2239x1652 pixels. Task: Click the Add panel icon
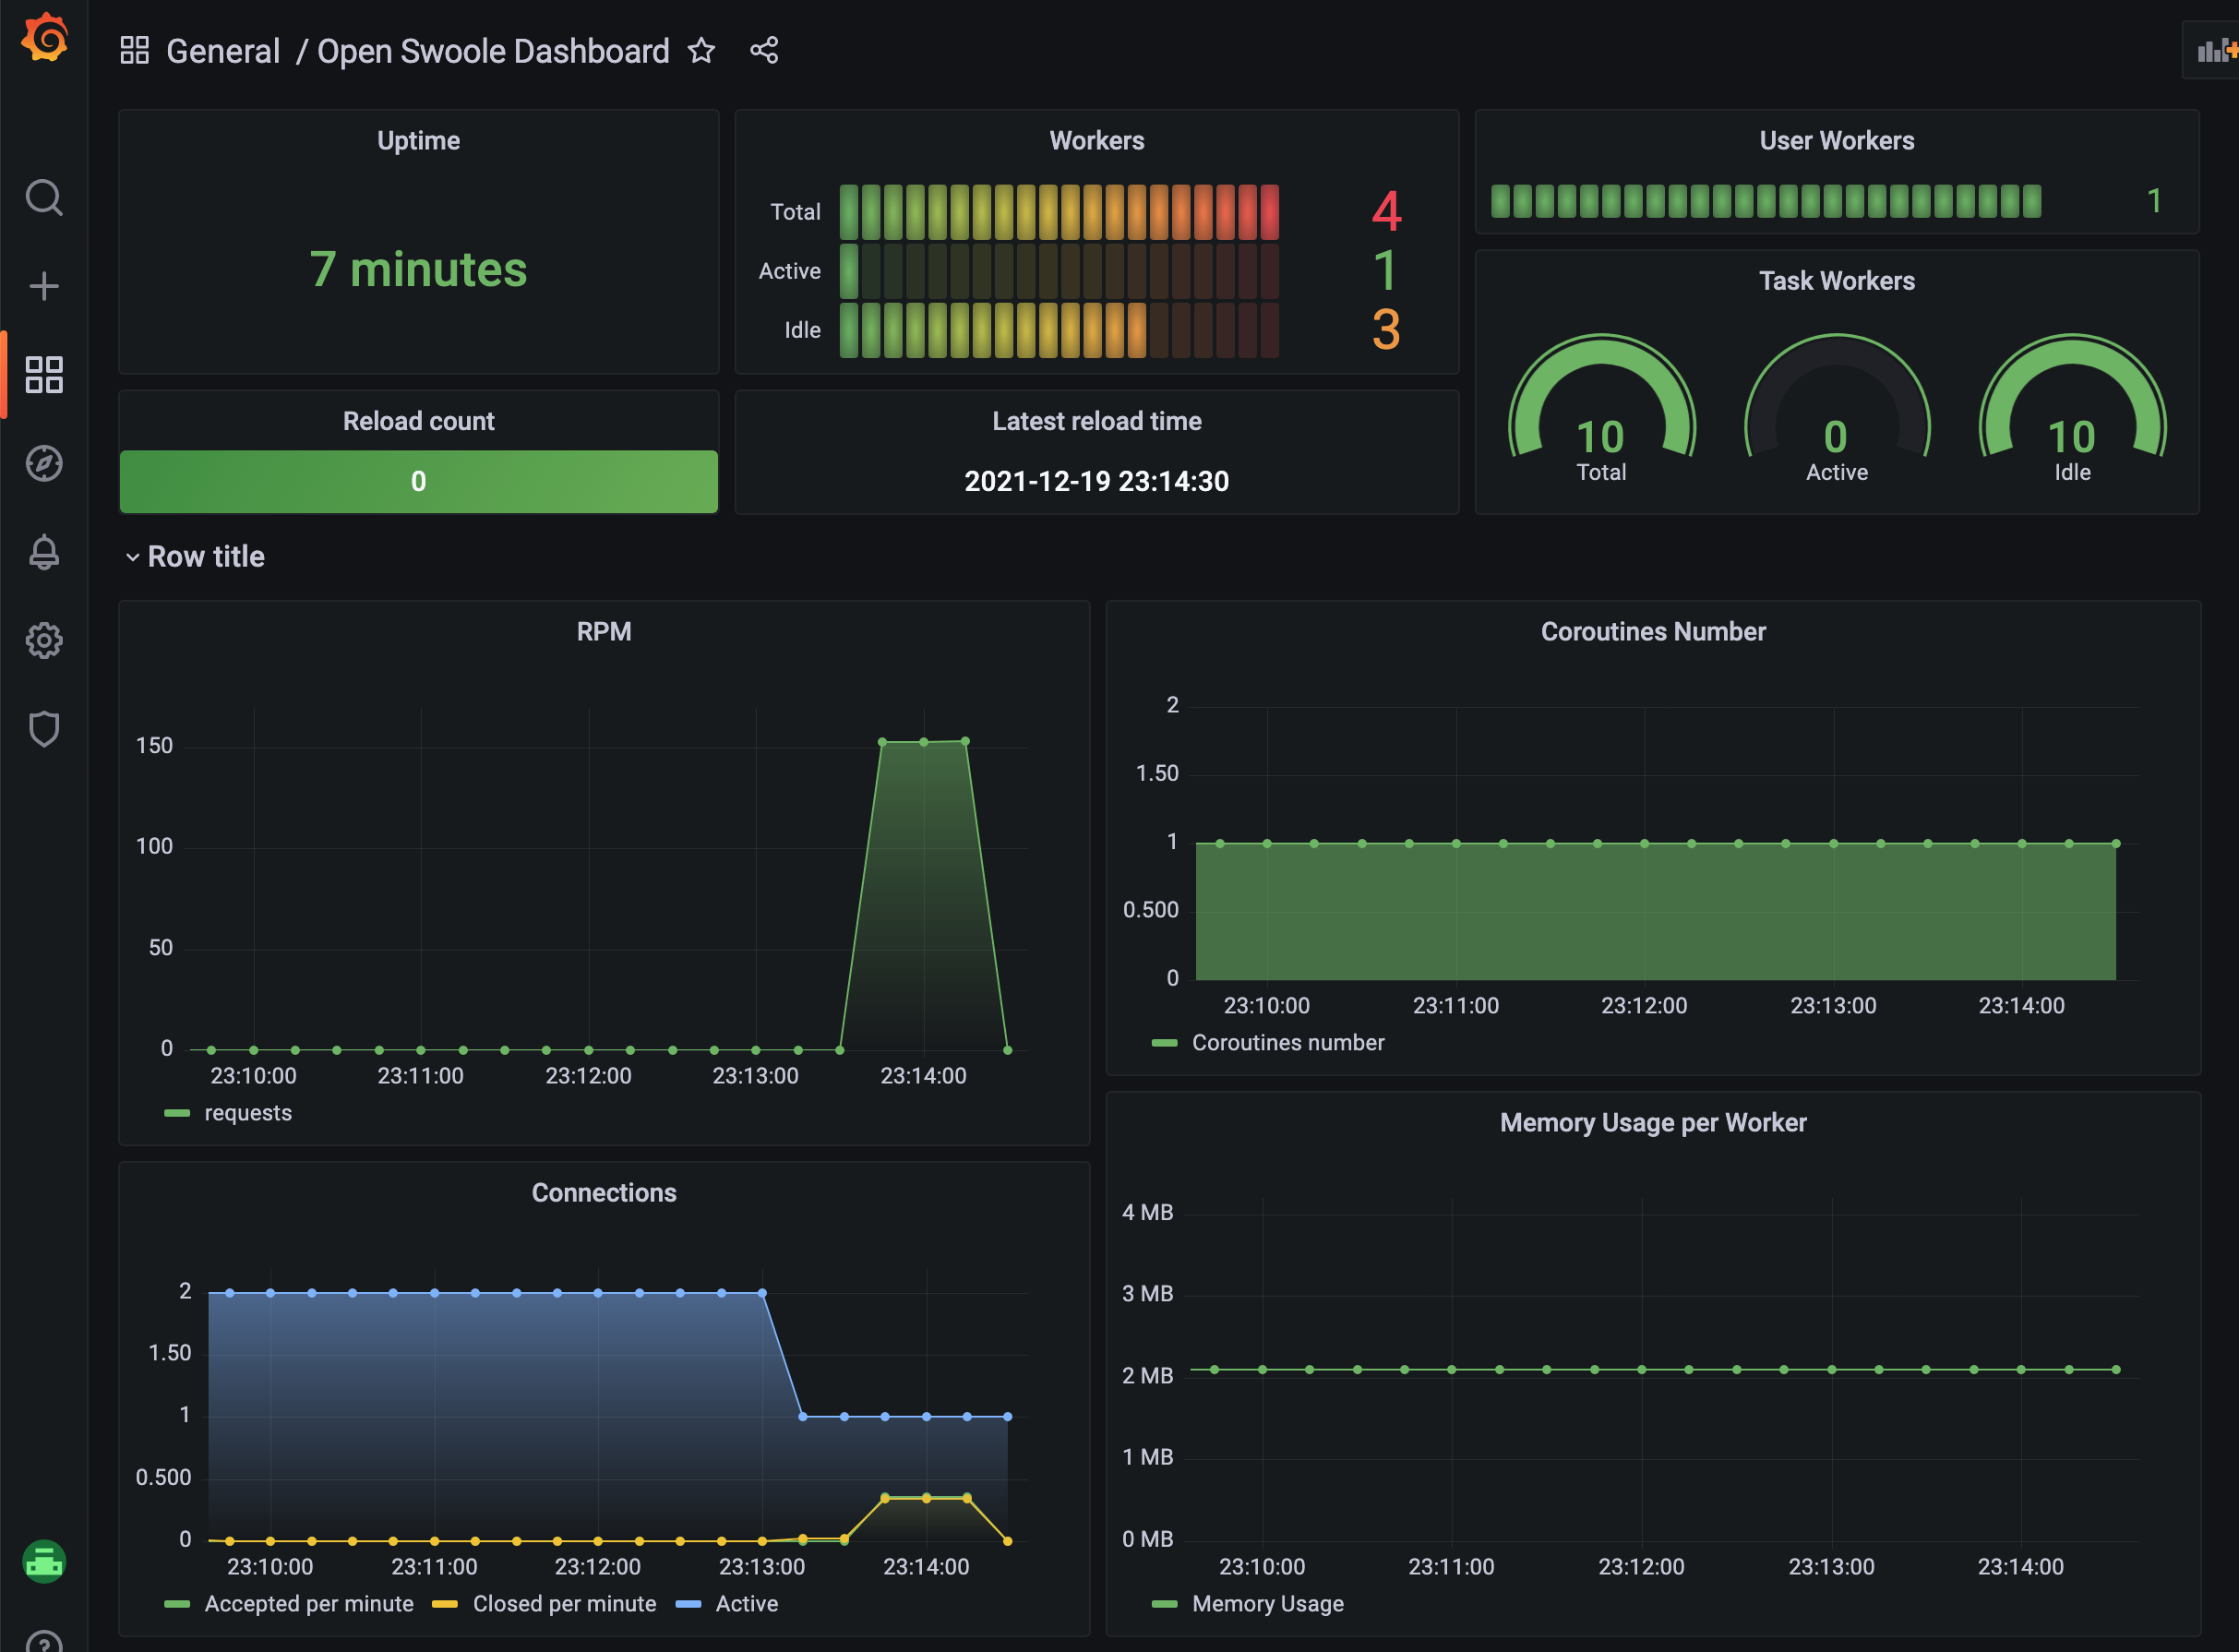(2215, 51)
